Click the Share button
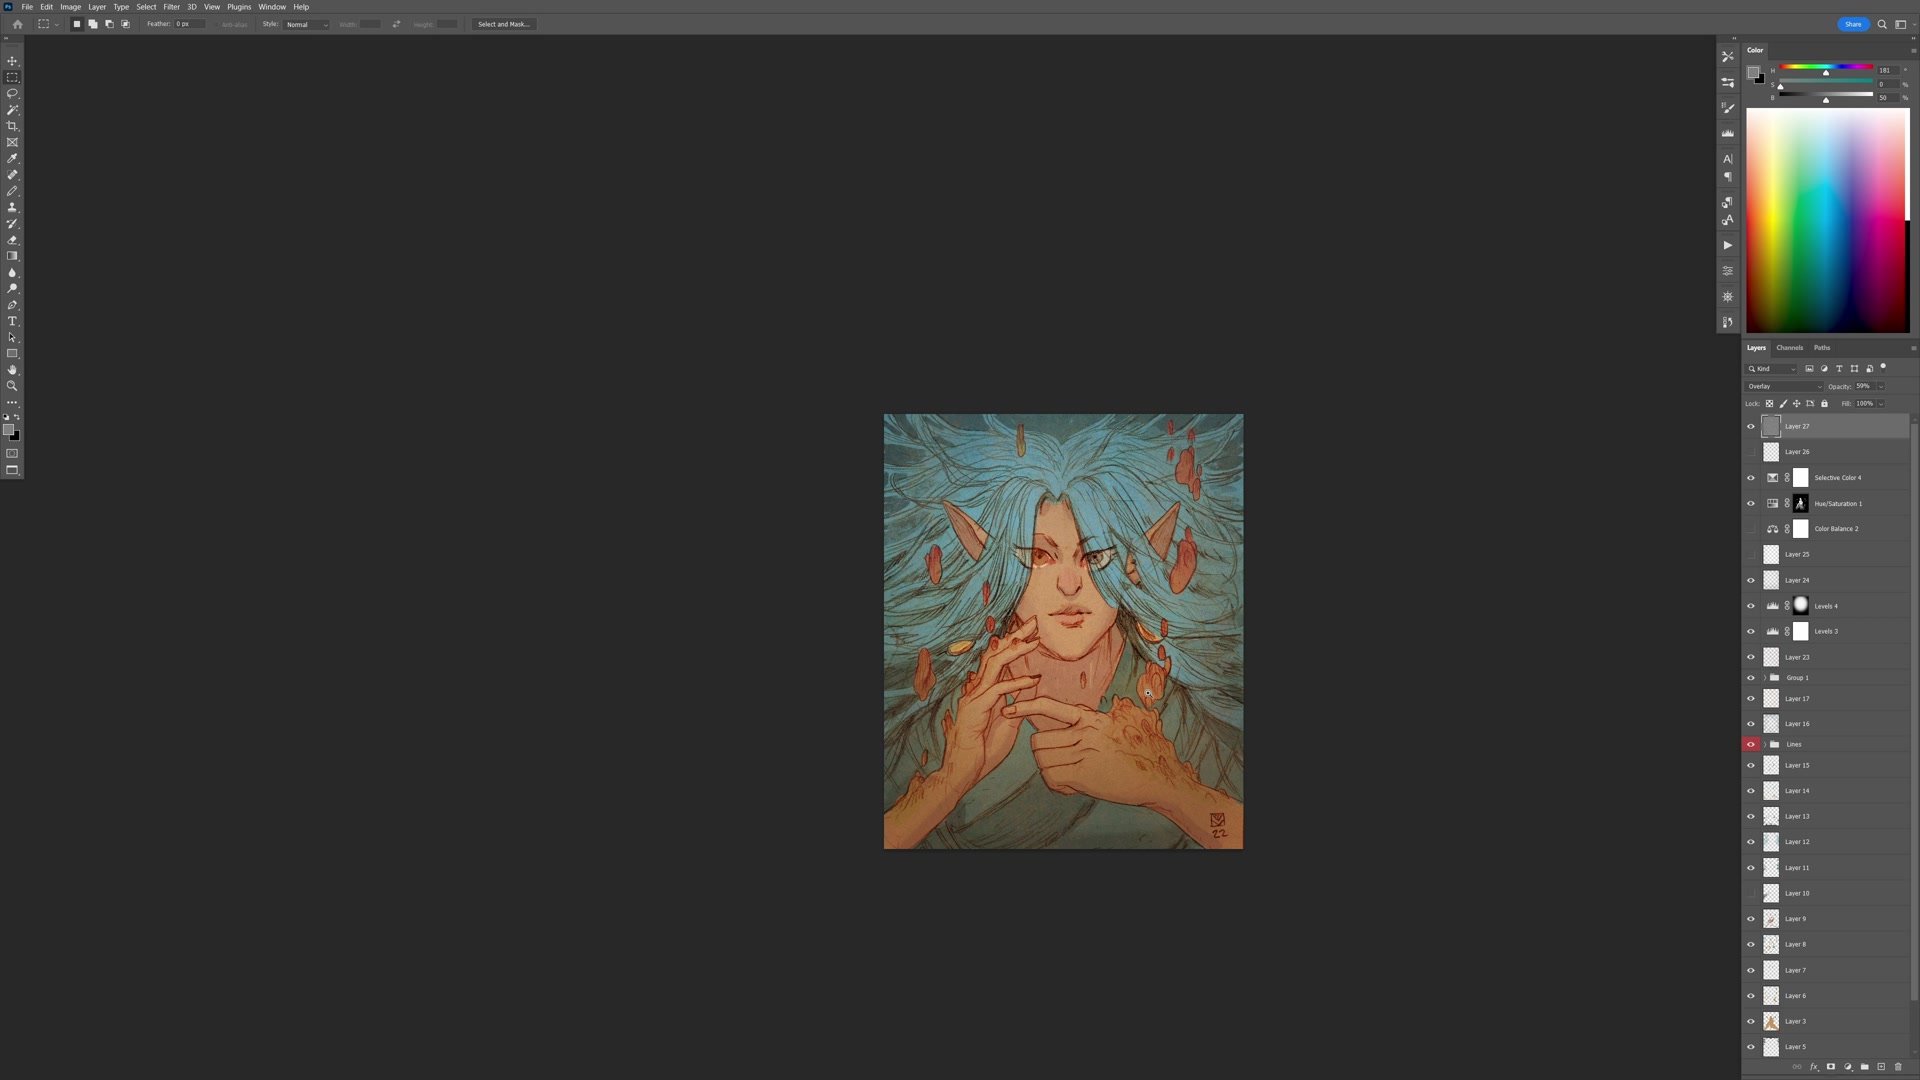 click(1852, 24)
